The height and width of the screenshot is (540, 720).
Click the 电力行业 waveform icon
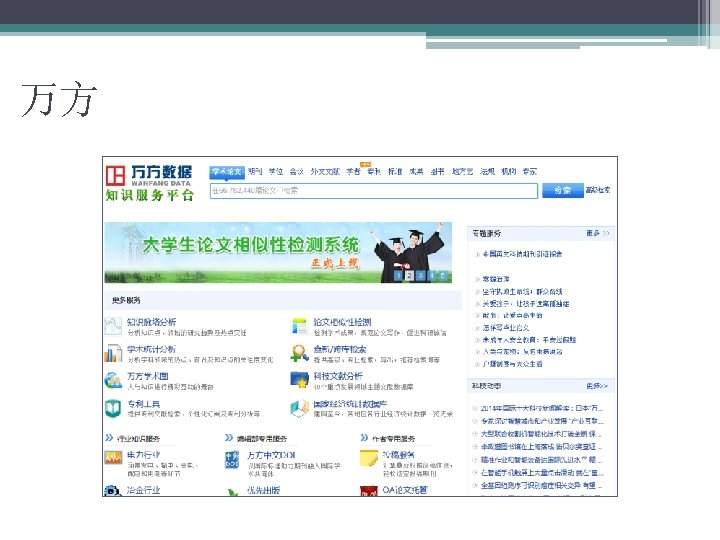pyautogui.click(x=113, y=457)
